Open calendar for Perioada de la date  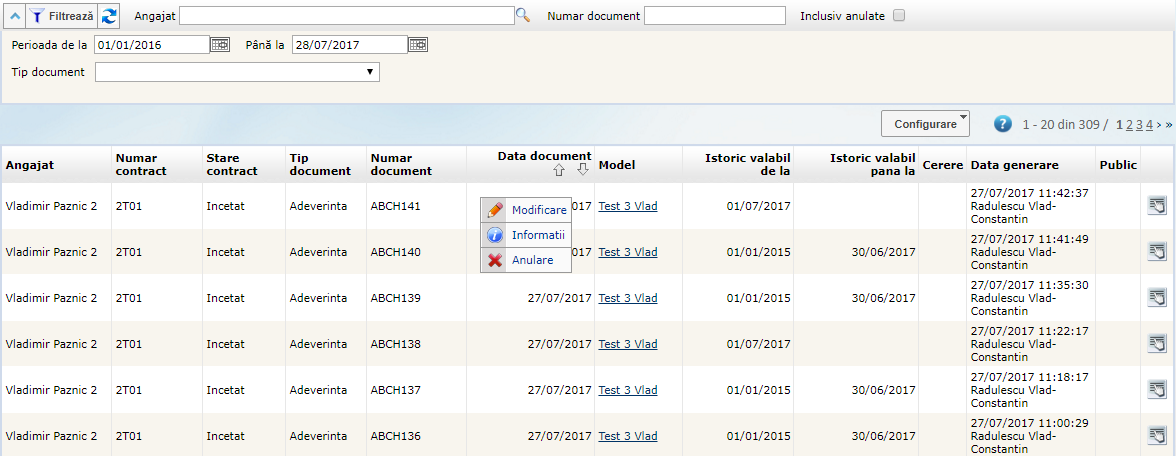point(220,45)
